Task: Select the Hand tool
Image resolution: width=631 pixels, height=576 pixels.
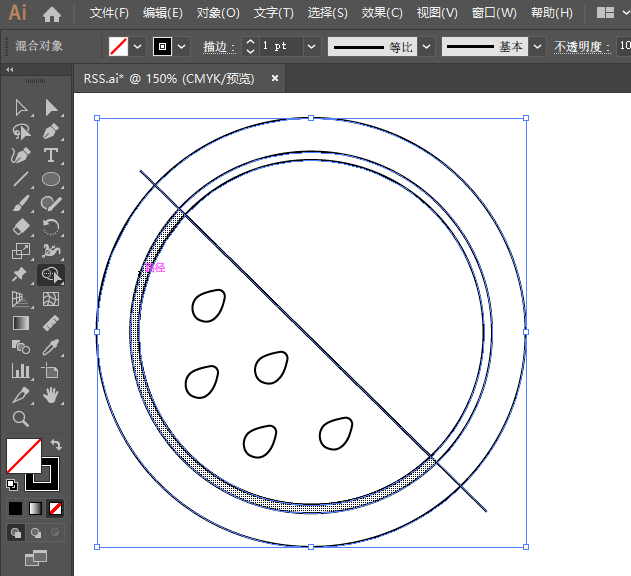Action: pos(51,395)
